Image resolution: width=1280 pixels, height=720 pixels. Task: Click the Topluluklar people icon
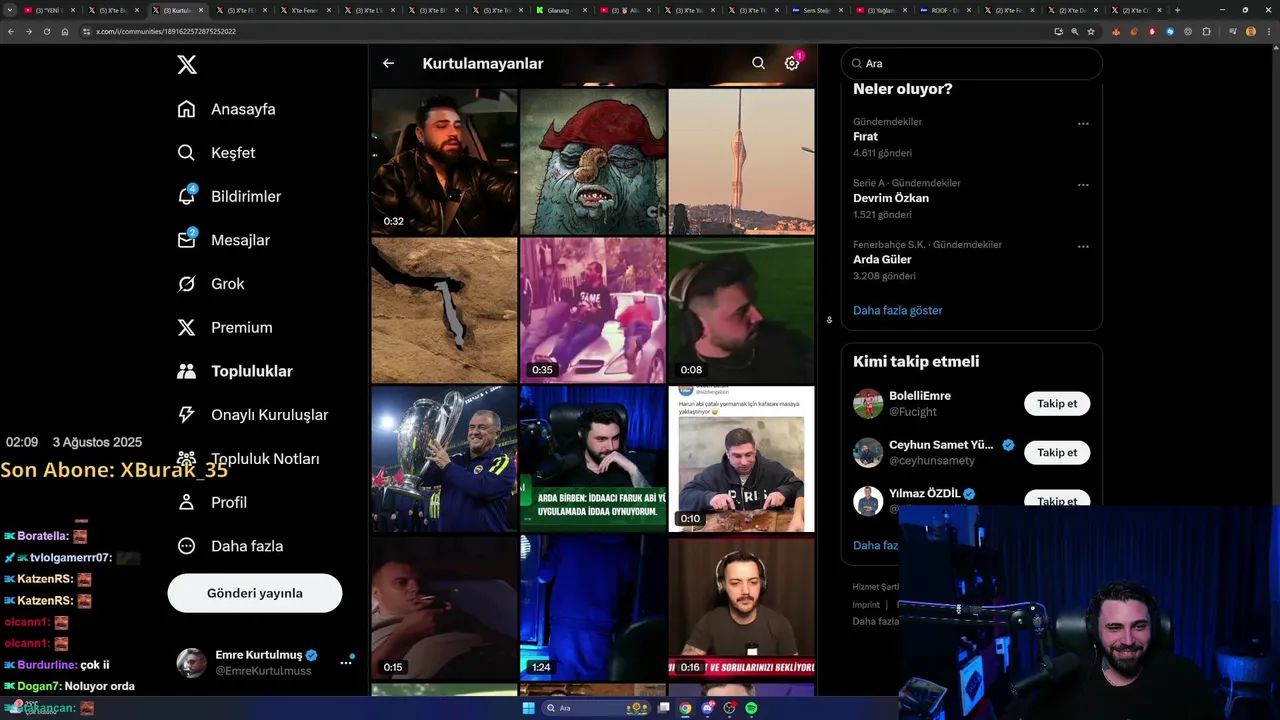click(186, 371)
